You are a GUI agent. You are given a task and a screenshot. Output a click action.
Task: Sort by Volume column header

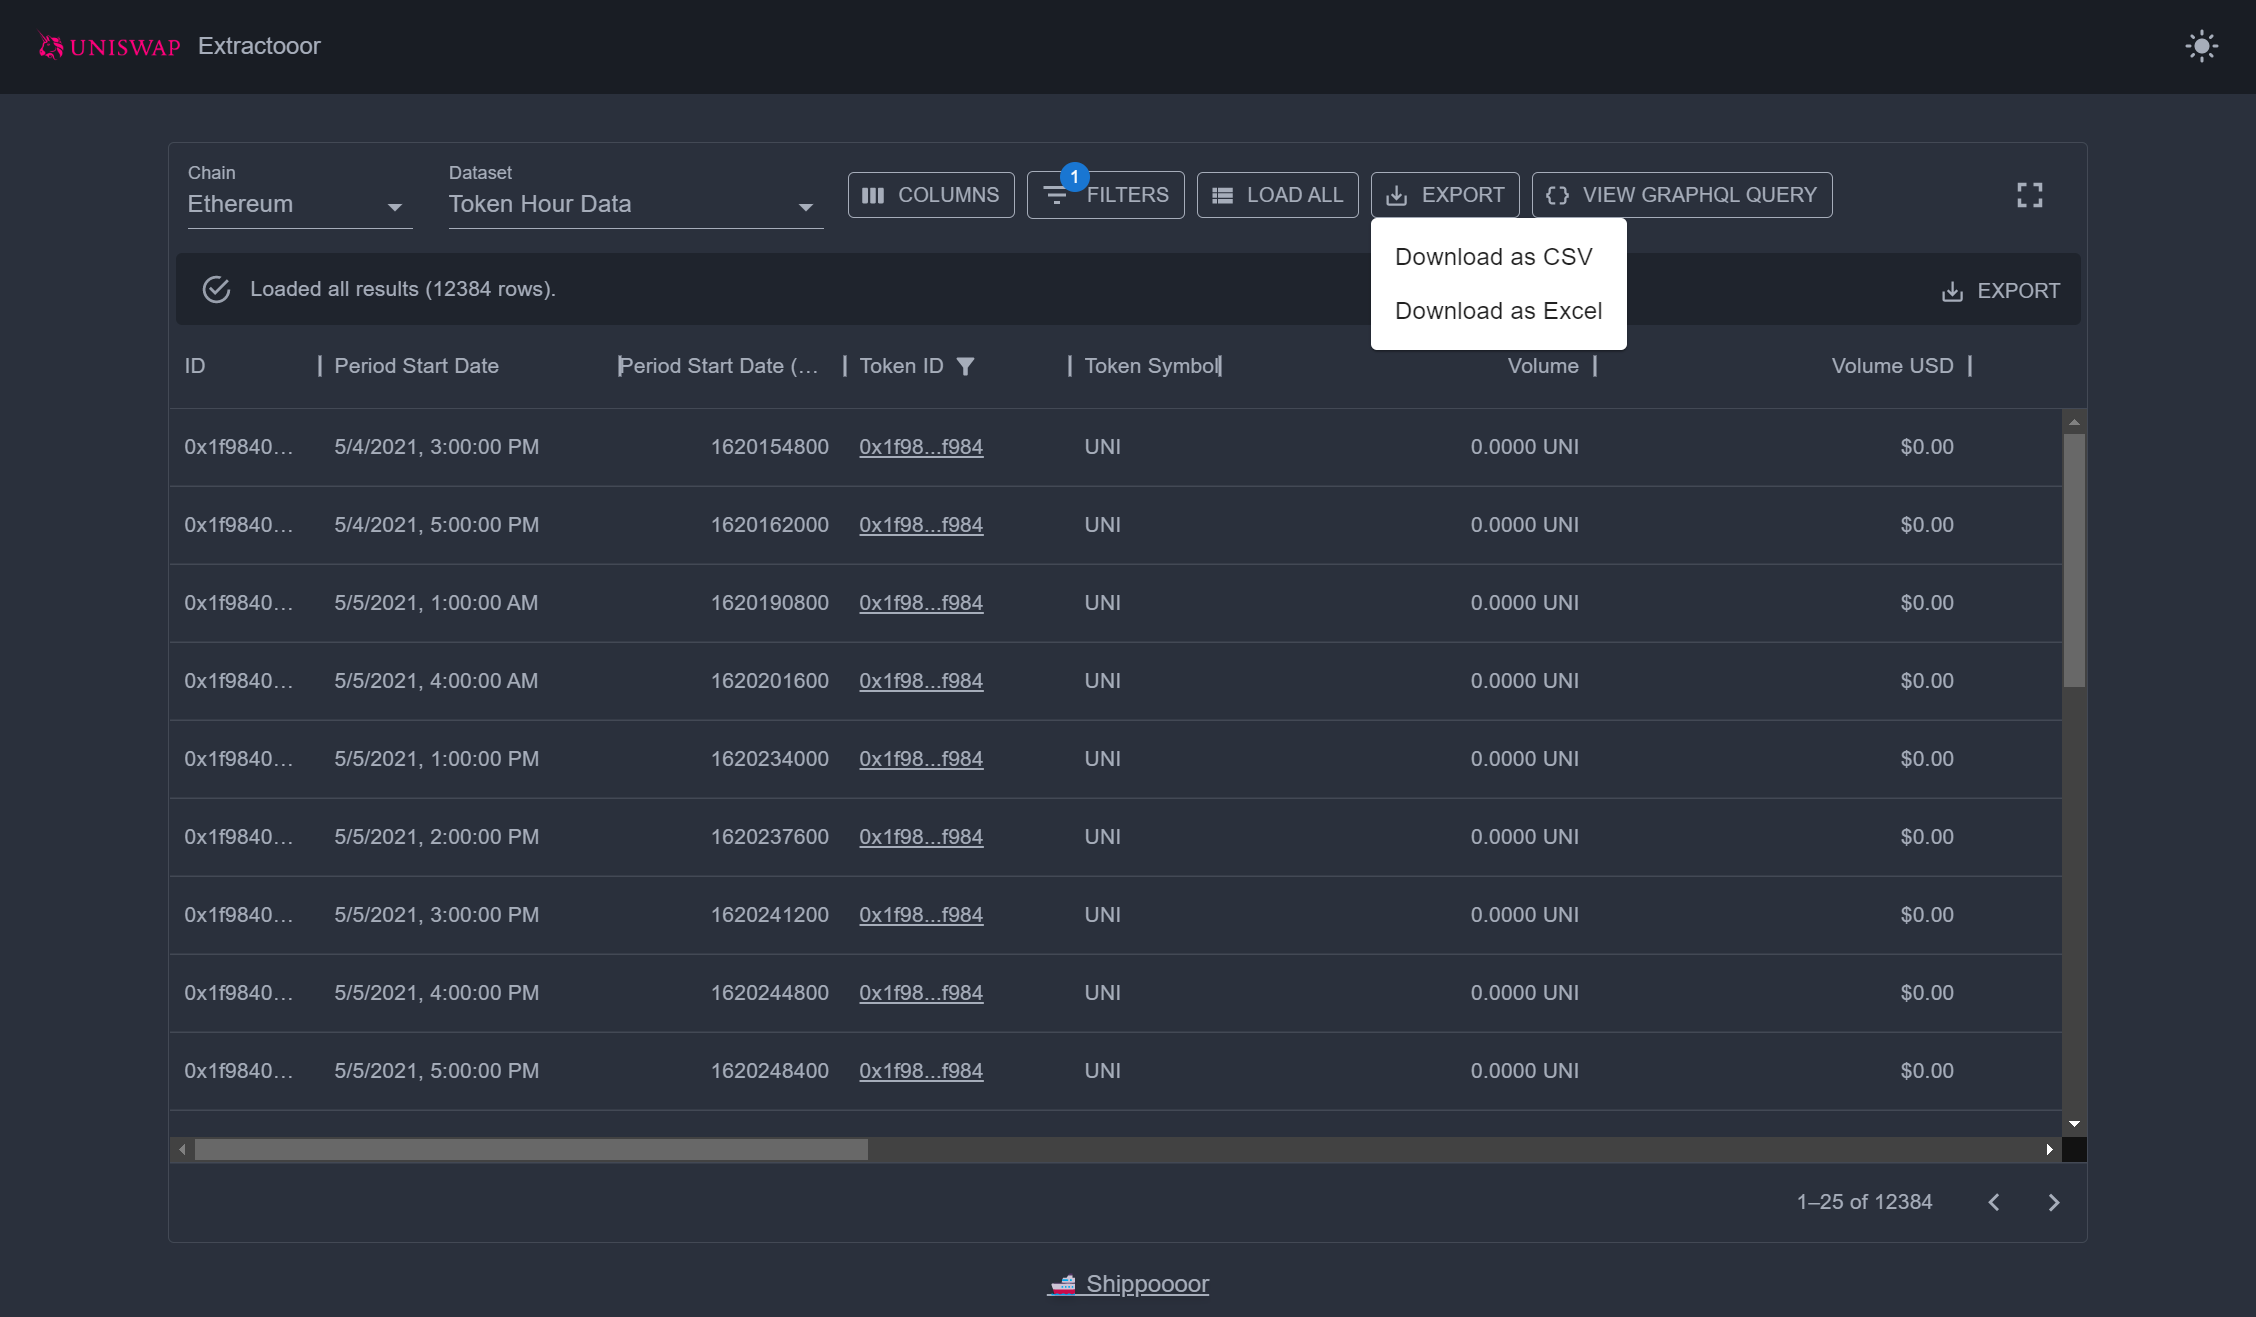coord(1543,366)
